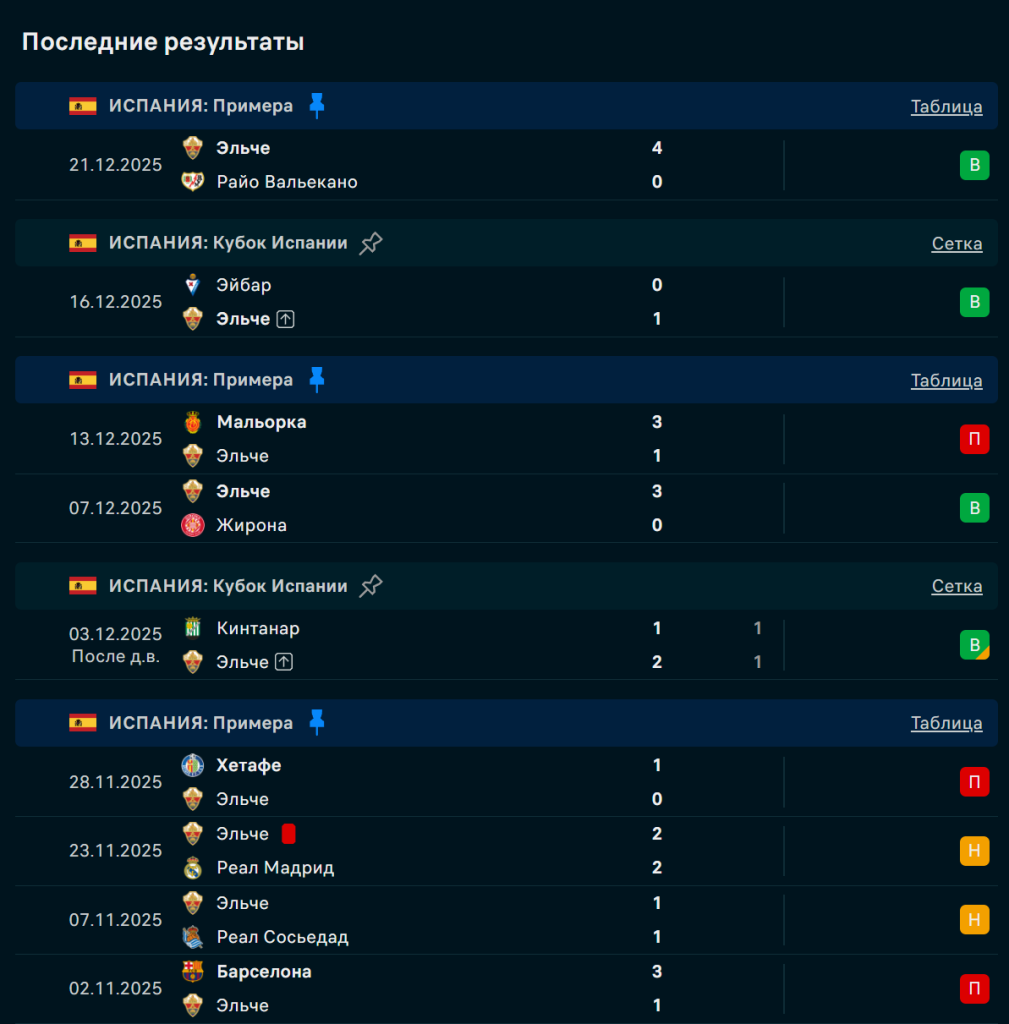Viewport: 1009px width, 1024px height.
Task: Click the Реал Сосьедад team logo
Action: pyautogui.click(x=193, y=937)
